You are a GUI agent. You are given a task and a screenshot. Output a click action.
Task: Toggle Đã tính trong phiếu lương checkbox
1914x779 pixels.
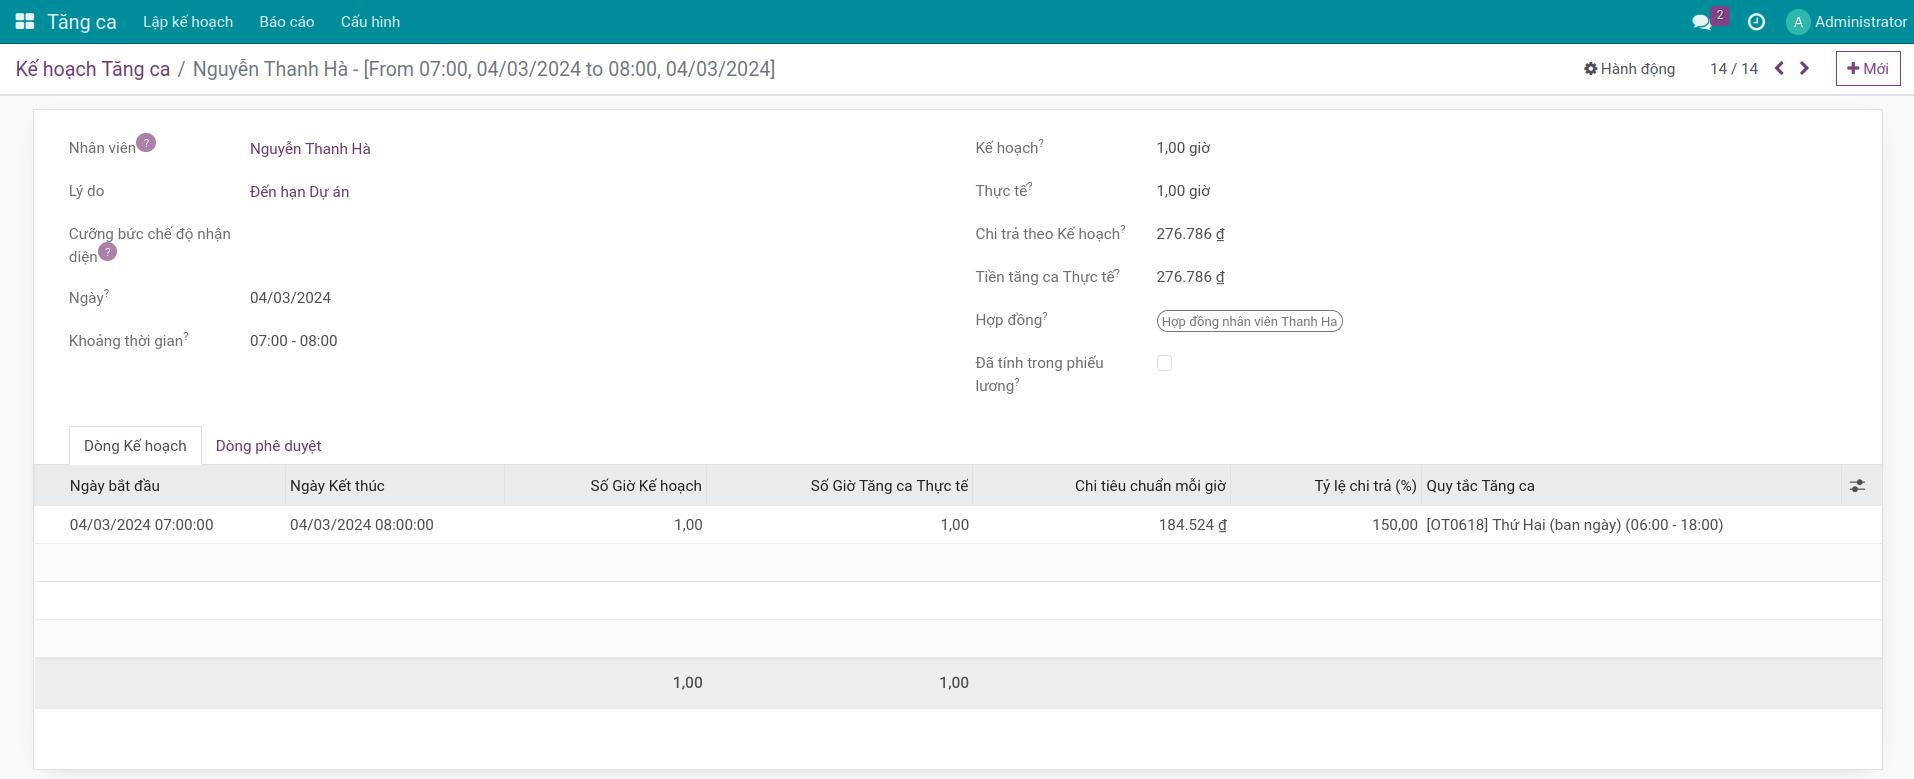pos(1164,363)
